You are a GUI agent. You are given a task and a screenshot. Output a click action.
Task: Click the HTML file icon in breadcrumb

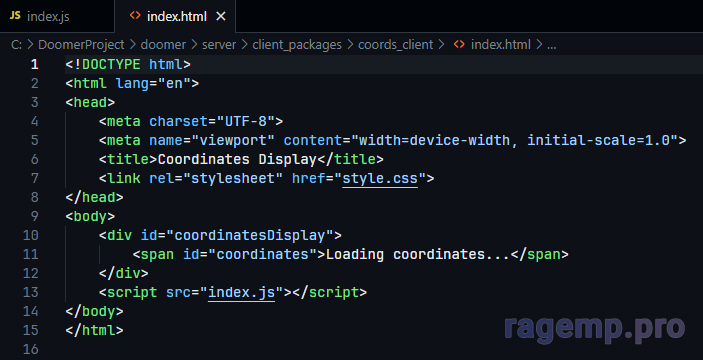tap(459, 45)
